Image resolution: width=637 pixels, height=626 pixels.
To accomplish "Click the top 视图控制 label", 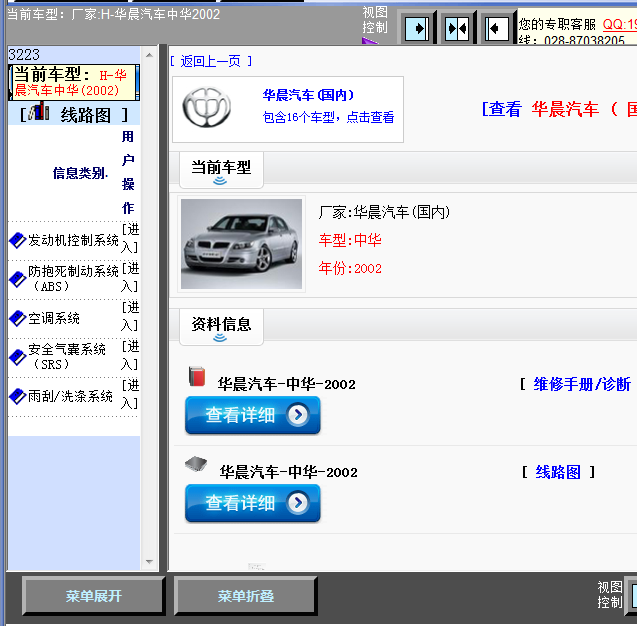I will pyautogui.click(x=375, y=19).
